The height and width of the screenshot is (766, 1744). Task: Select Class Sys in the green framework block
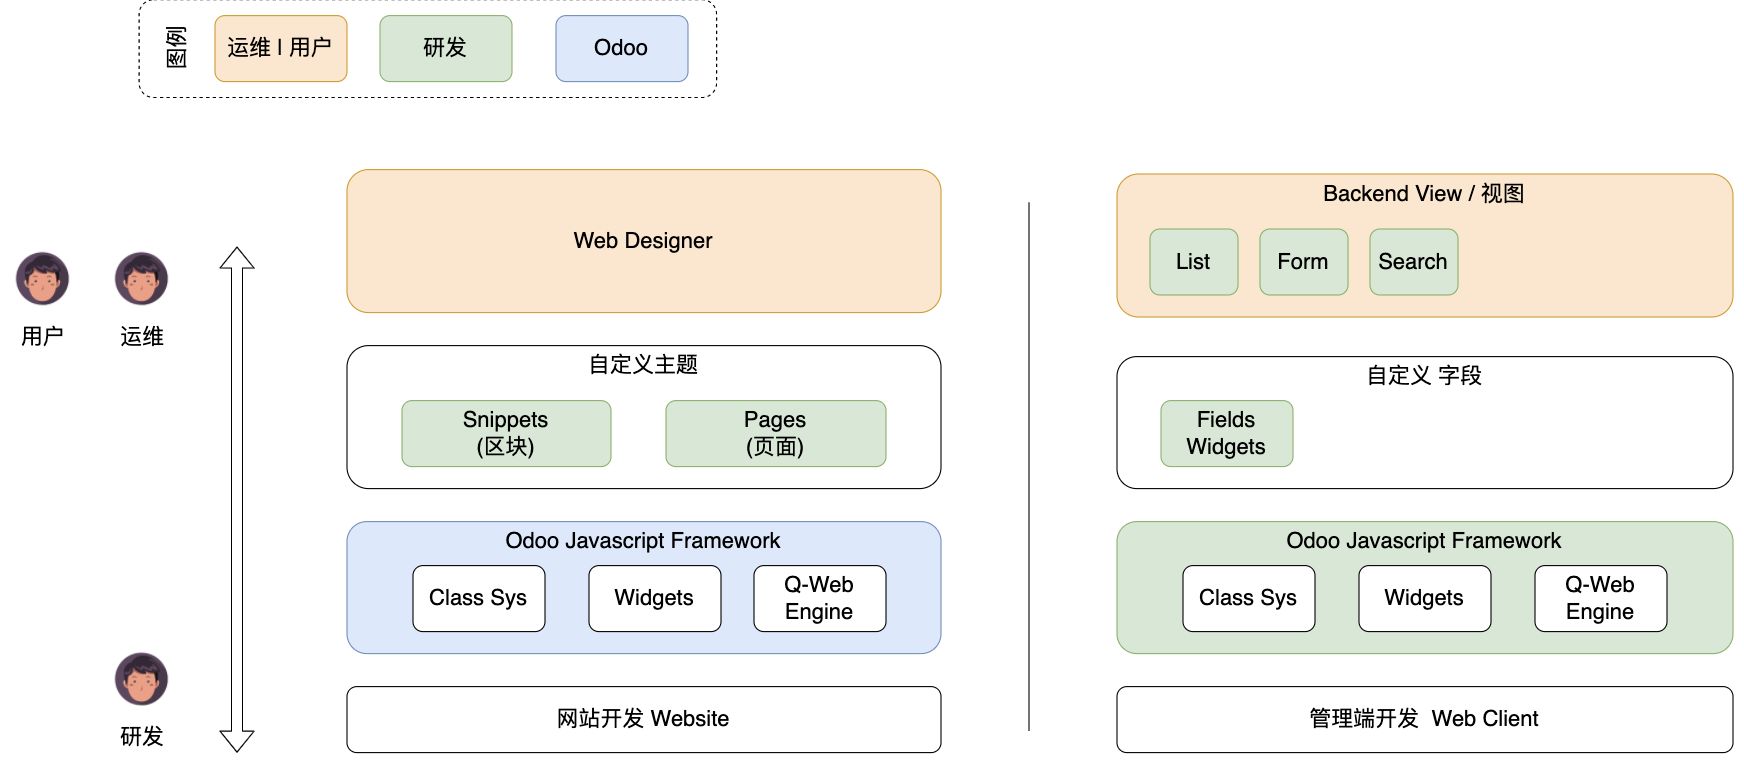[x=1249, y=598]
